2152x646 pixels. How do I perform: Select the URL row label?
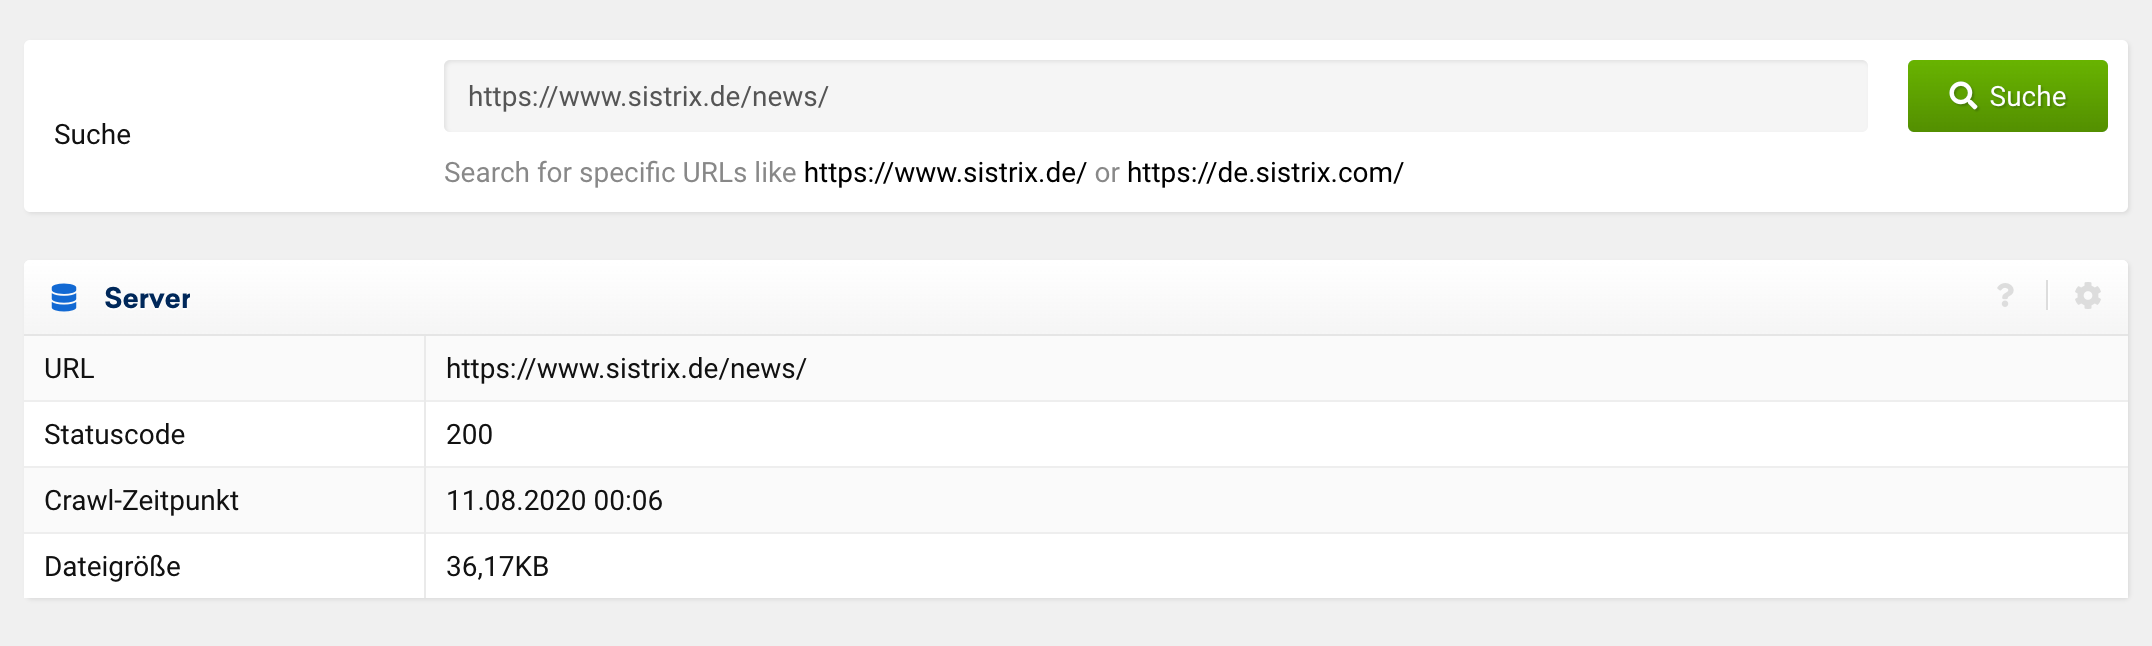click(69, 369)
